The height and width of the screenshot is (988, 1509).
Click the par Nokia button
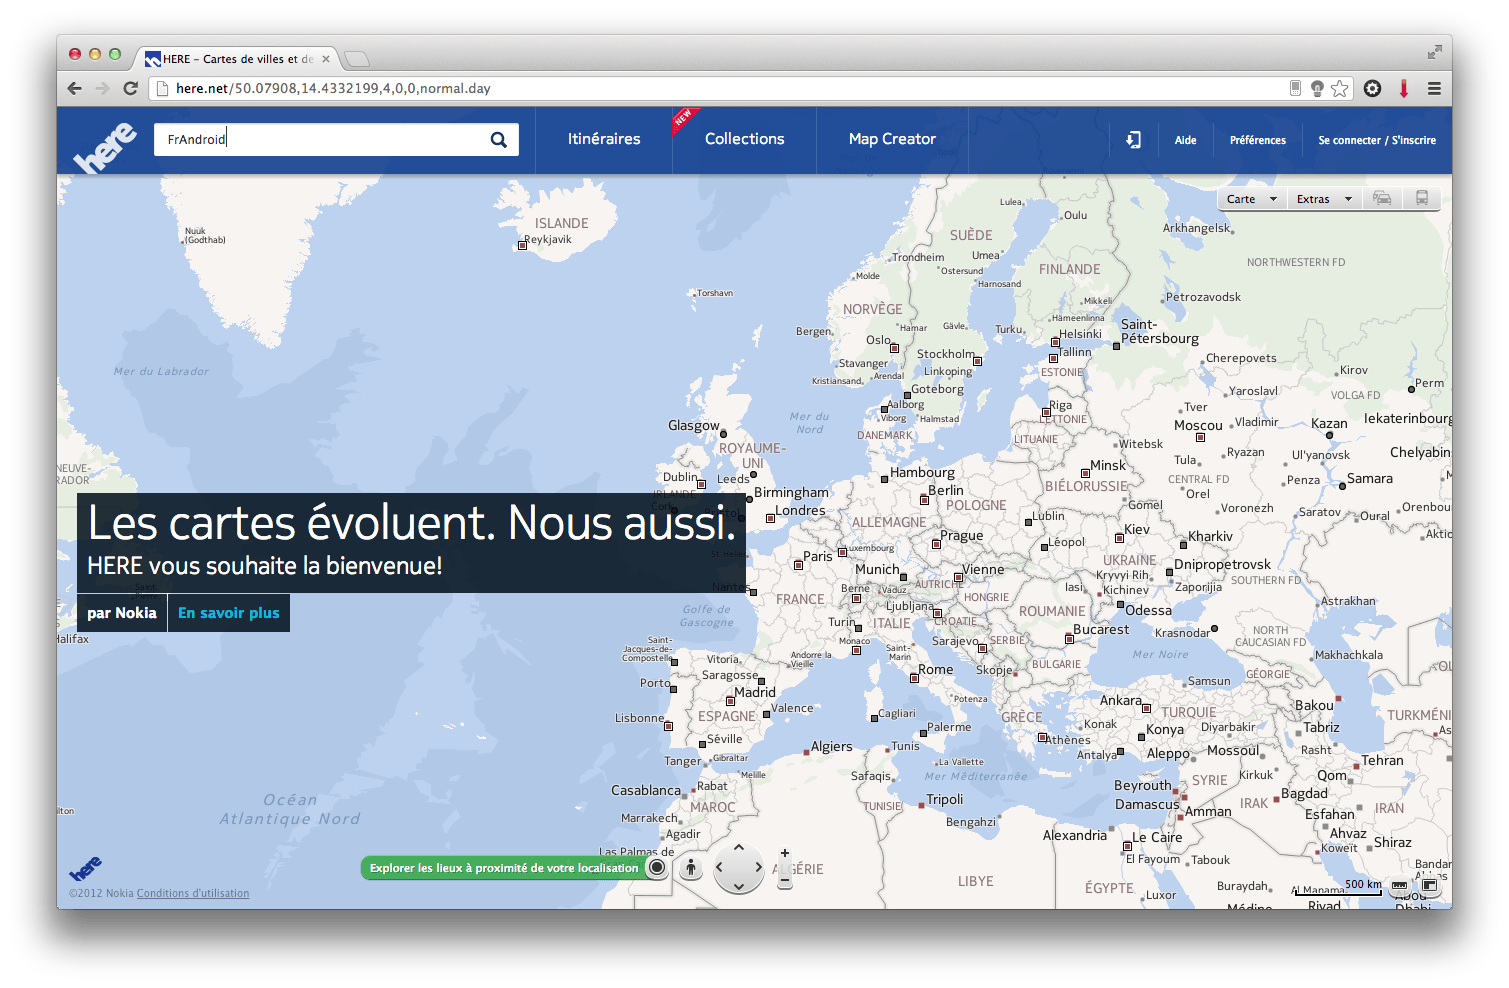pyautogui.click(x=122, y=613)
